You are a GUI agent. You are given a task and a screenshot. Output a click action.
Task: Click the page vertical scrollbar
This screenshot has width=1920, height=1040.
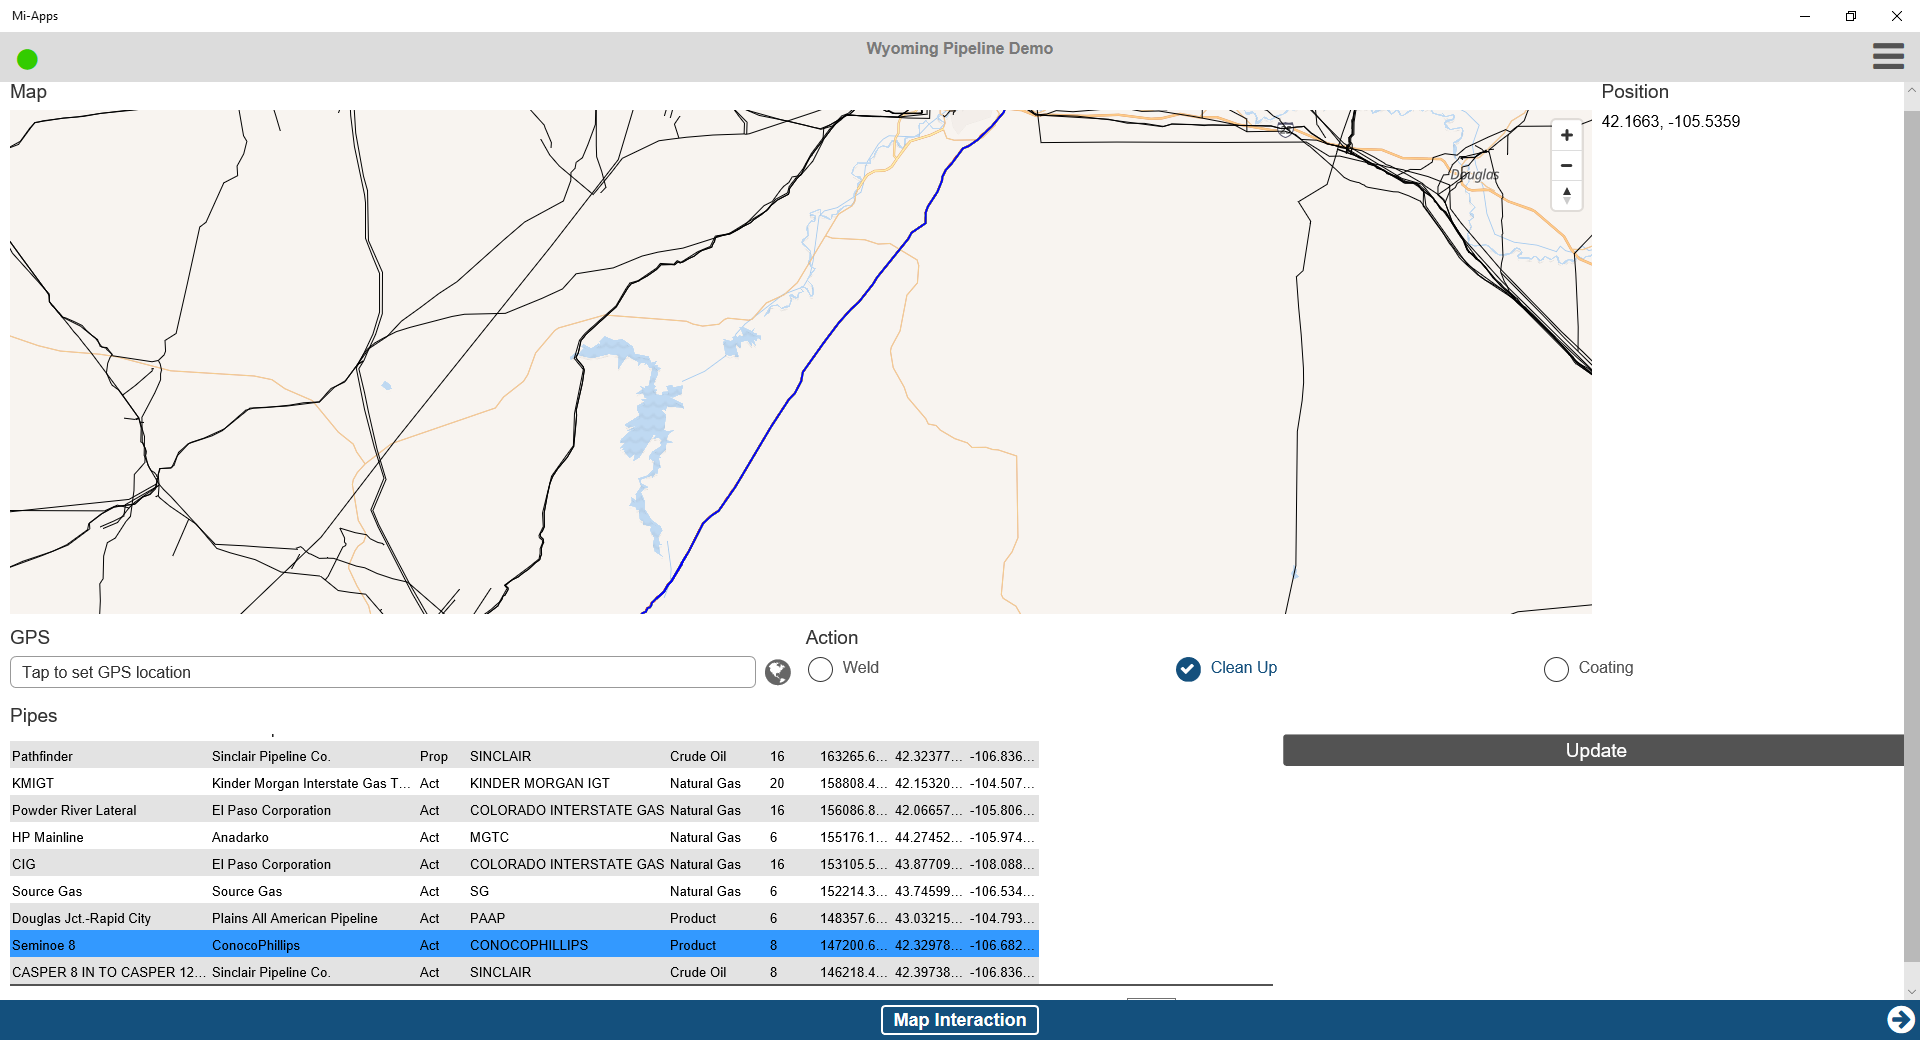click(x=1911, y=535)
